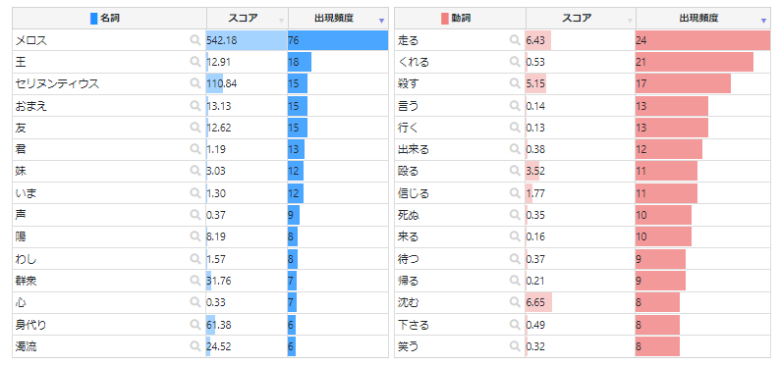The height and width of the screenshot is (366, 780).
Task: Click the score value 110.84
Action: coord(222,84)
